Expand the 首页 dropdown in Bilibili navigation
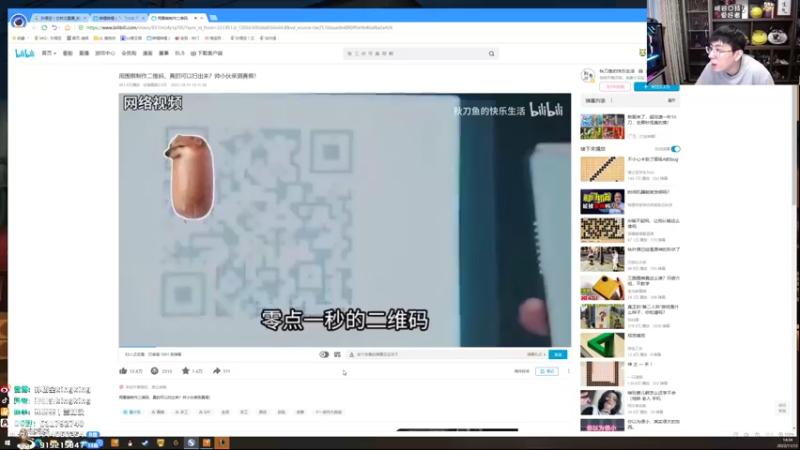This screenshot has width=800, height=450. (48, 53)
